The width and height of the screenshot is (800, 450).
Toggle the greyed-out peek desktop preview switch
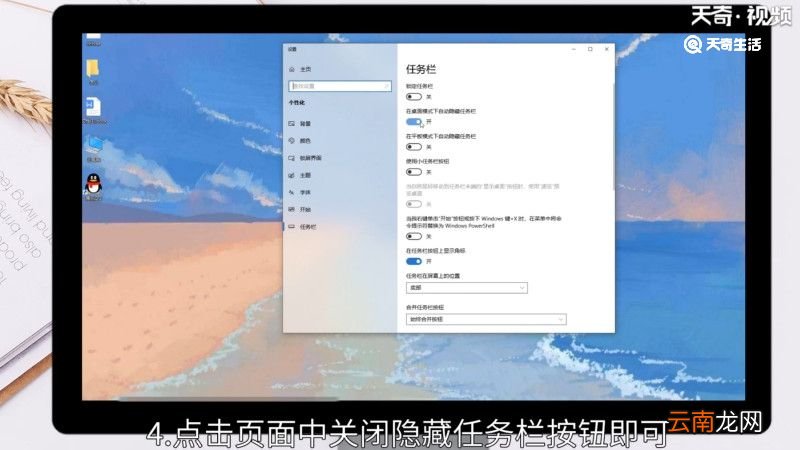coord(414,204)
